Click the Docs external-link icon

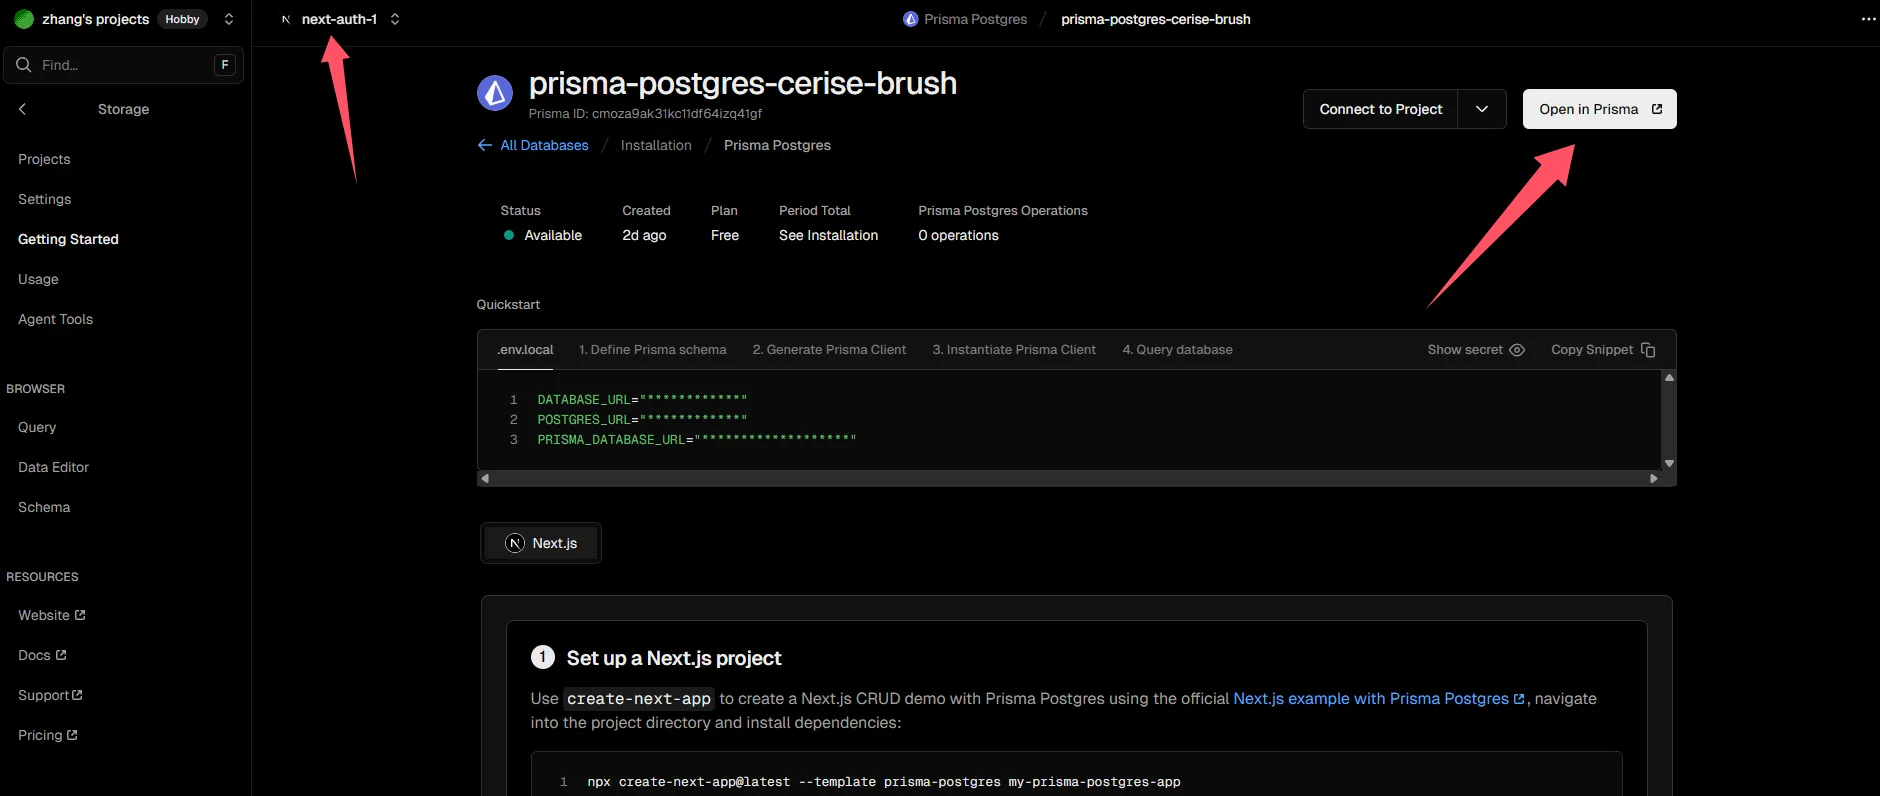(61, 655)
